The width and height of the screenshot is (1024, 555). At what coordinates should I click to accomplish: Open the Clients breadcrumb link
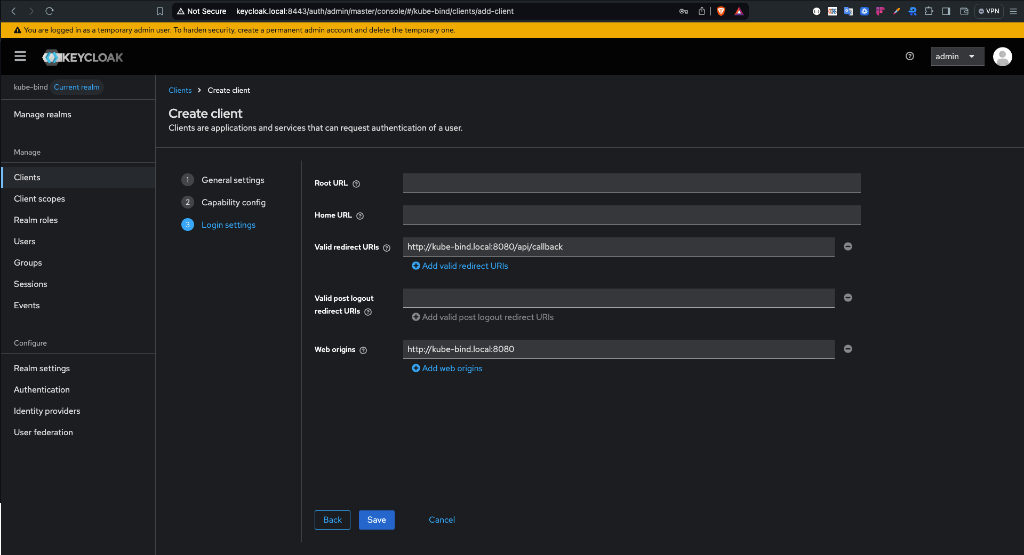click(180, 90)
